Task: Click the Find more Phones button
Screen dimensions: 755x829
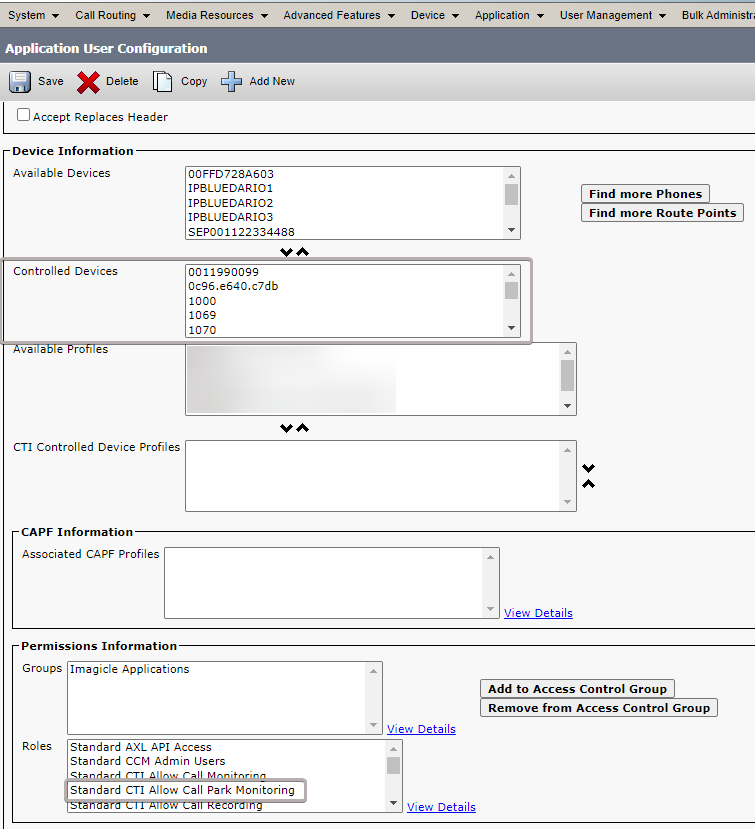Action: point(645,194)
